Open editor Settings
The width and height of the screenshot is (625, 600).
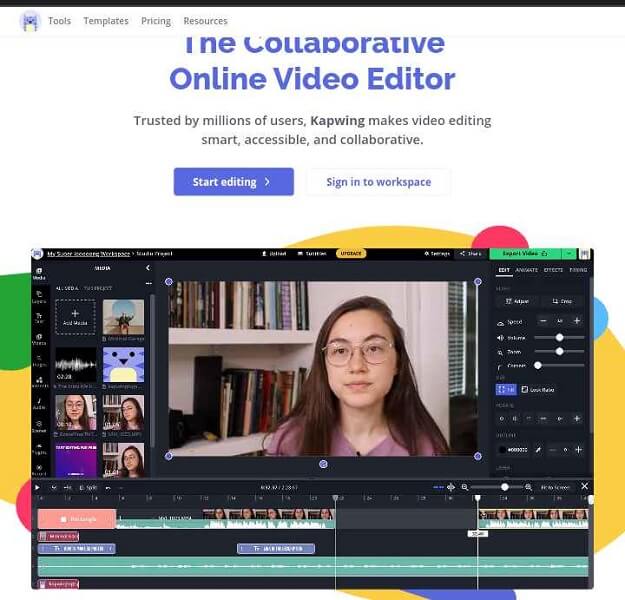coord(437,254)
